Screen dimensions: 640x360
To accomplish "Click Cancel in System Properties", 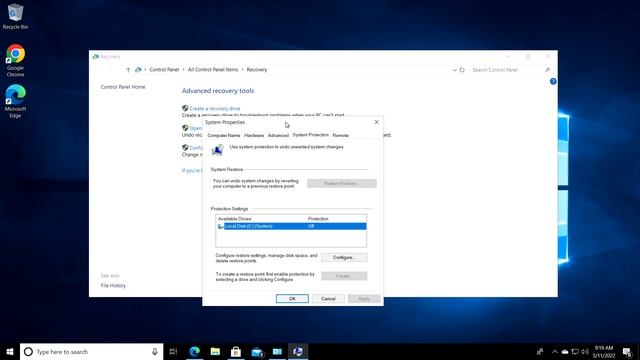I will pos(328,299).
